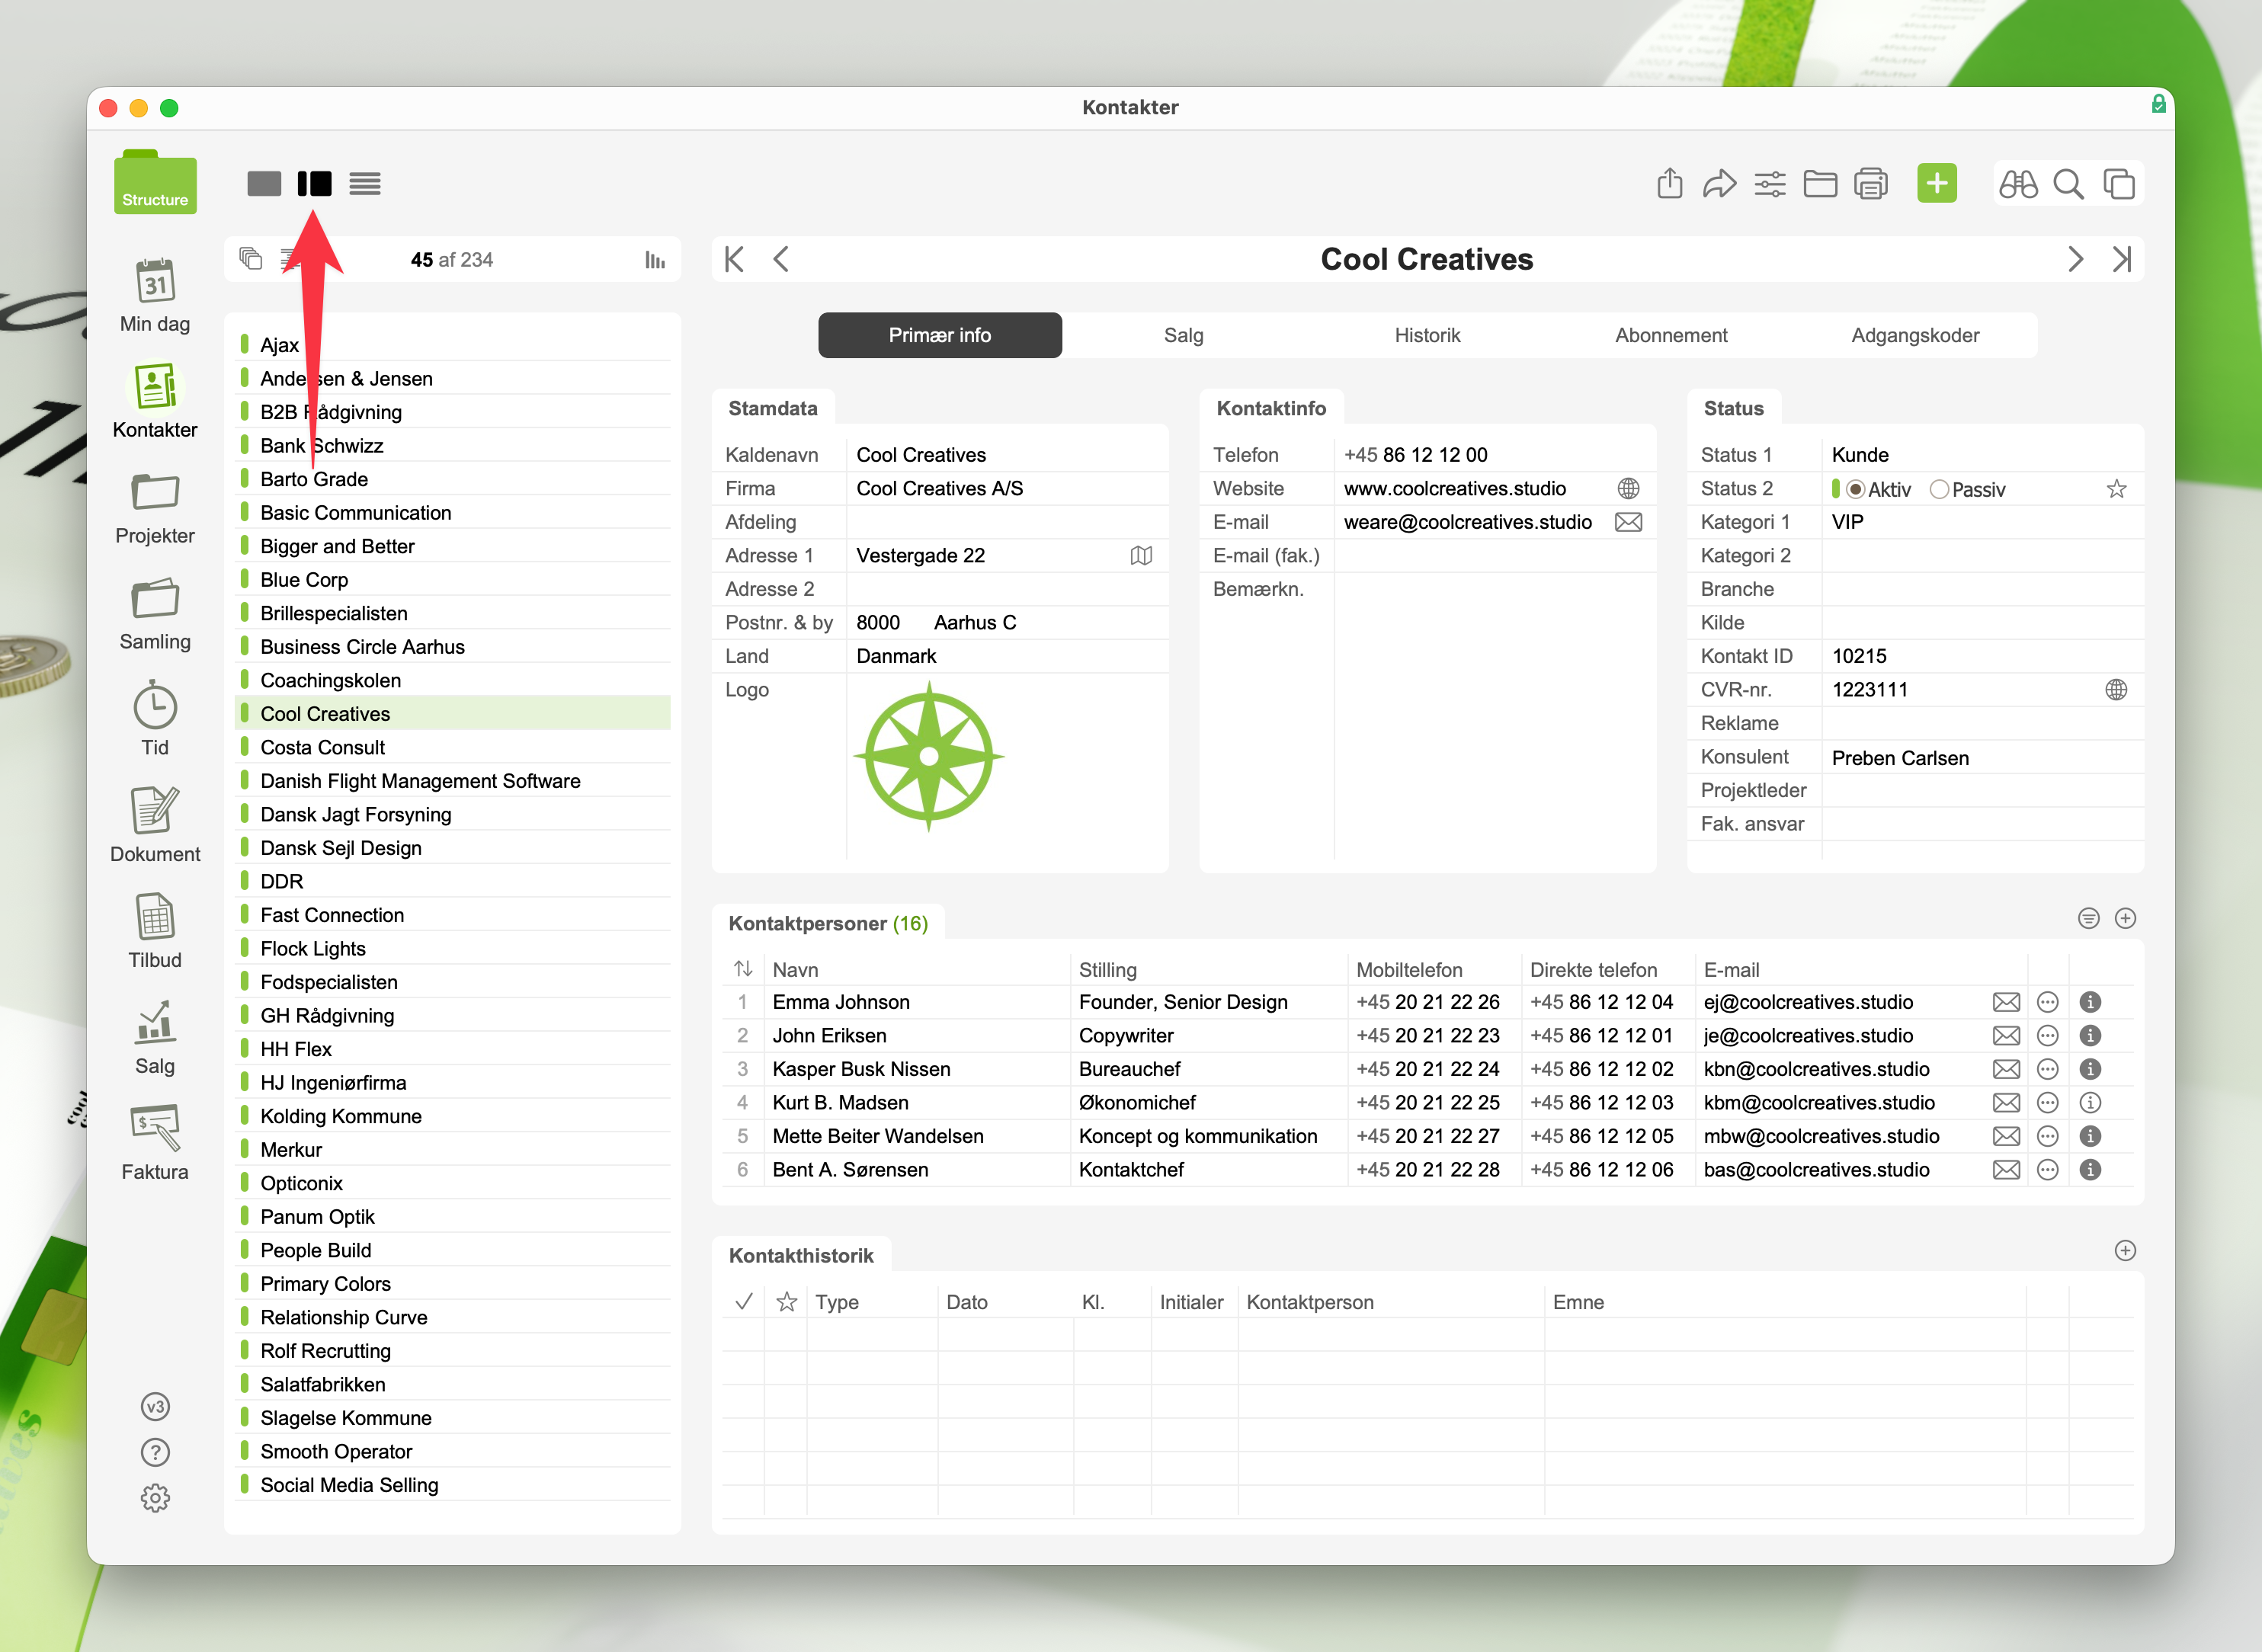Click the printer icon in toolbar
The width and height of the screenshot is (2262, 1652).
tap(1870, 184)
